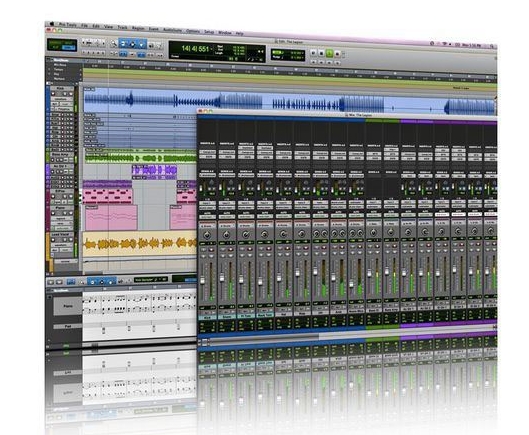Open the Pro Tools application menu
The width and height of the screenshot is (529, 435).
[x=67, y=24]
